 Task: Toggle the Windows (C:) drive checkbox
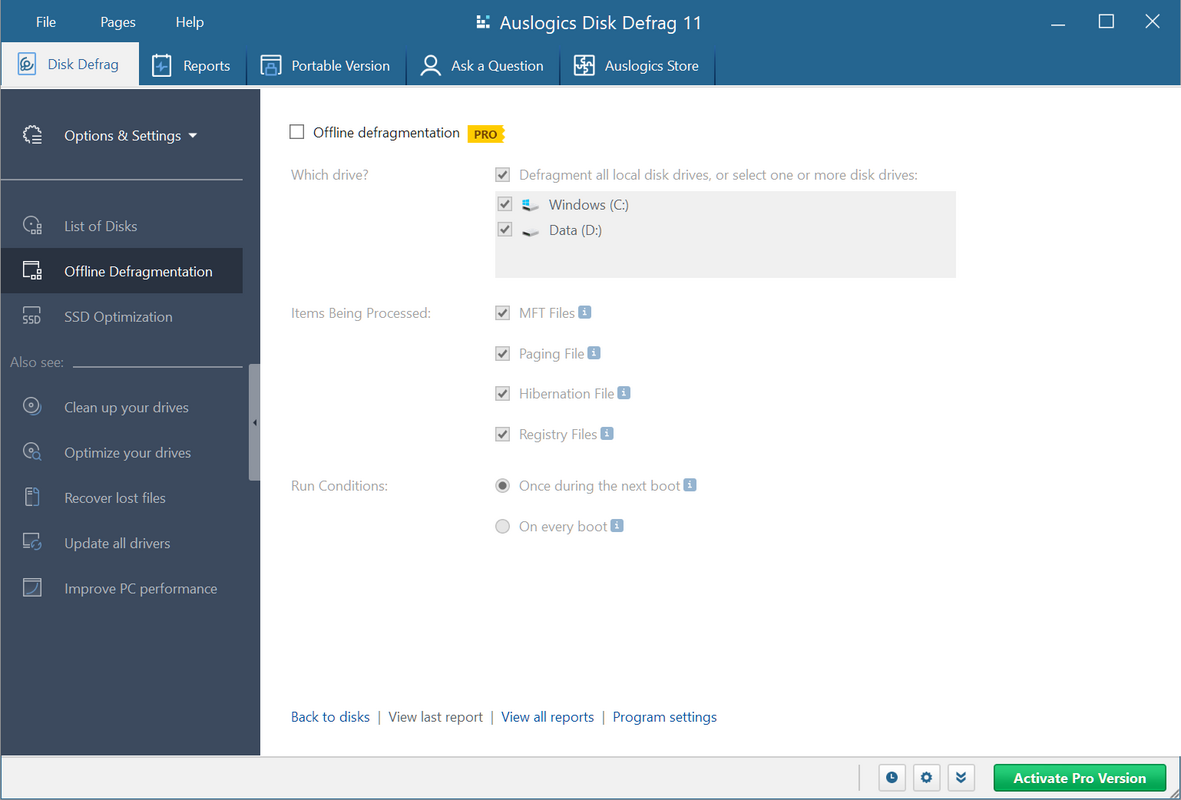[x=505, y=204]
